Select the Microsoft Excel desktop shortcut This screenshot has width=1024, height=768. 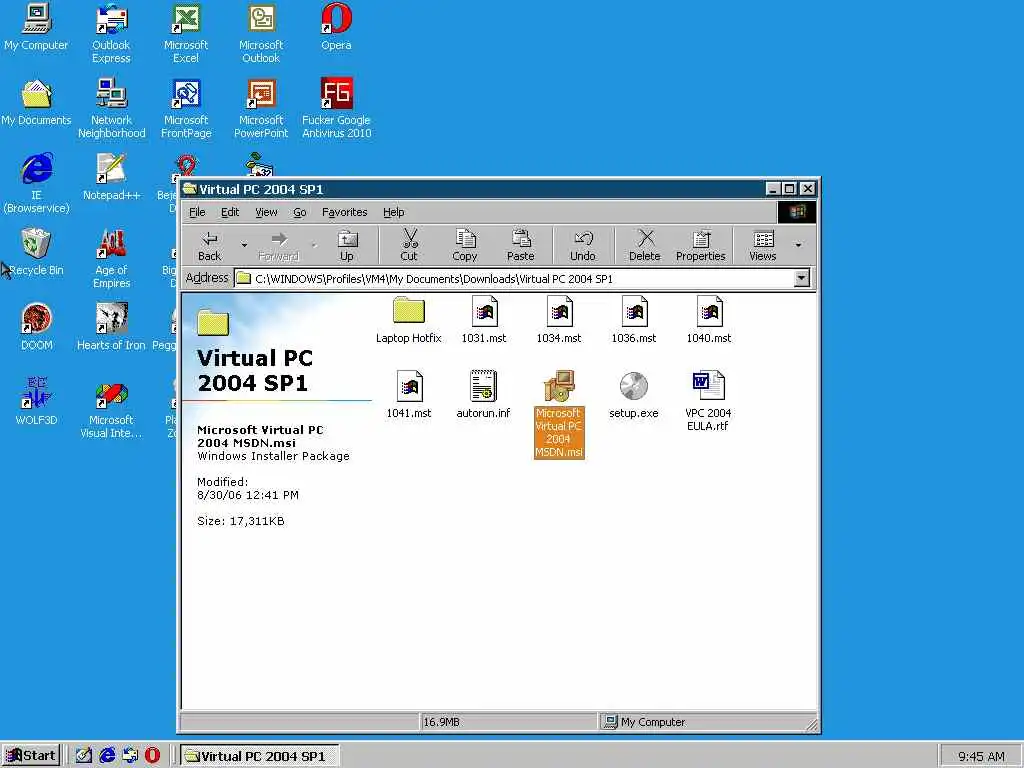click(x=186, y=34)
